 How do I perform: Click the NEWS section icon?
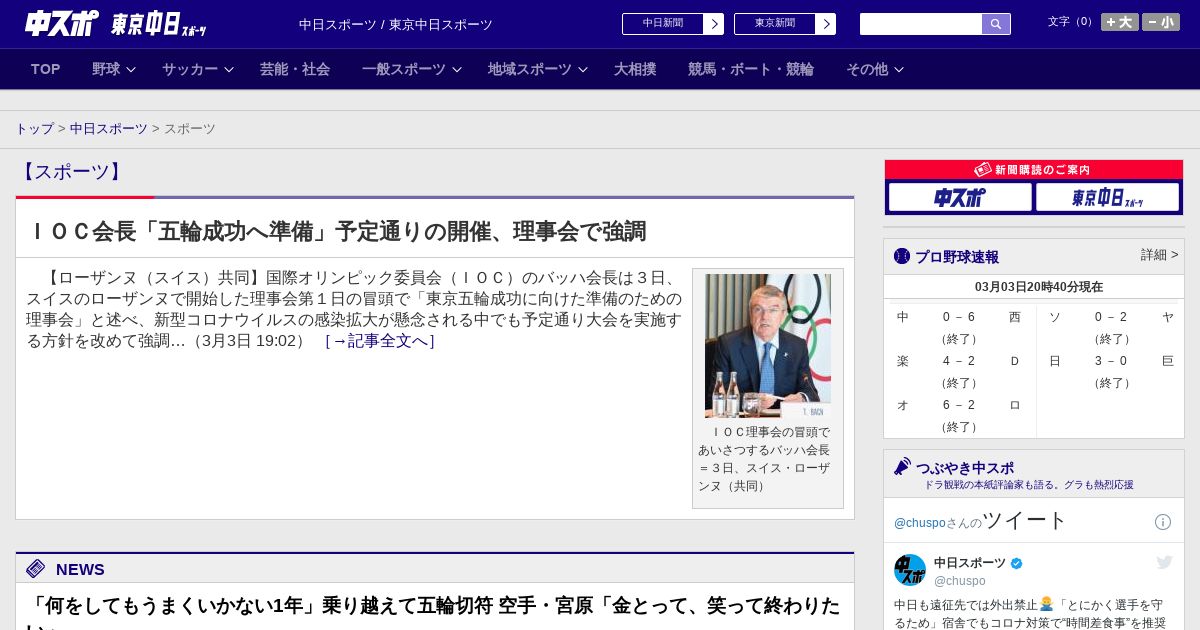coord(36,569)
